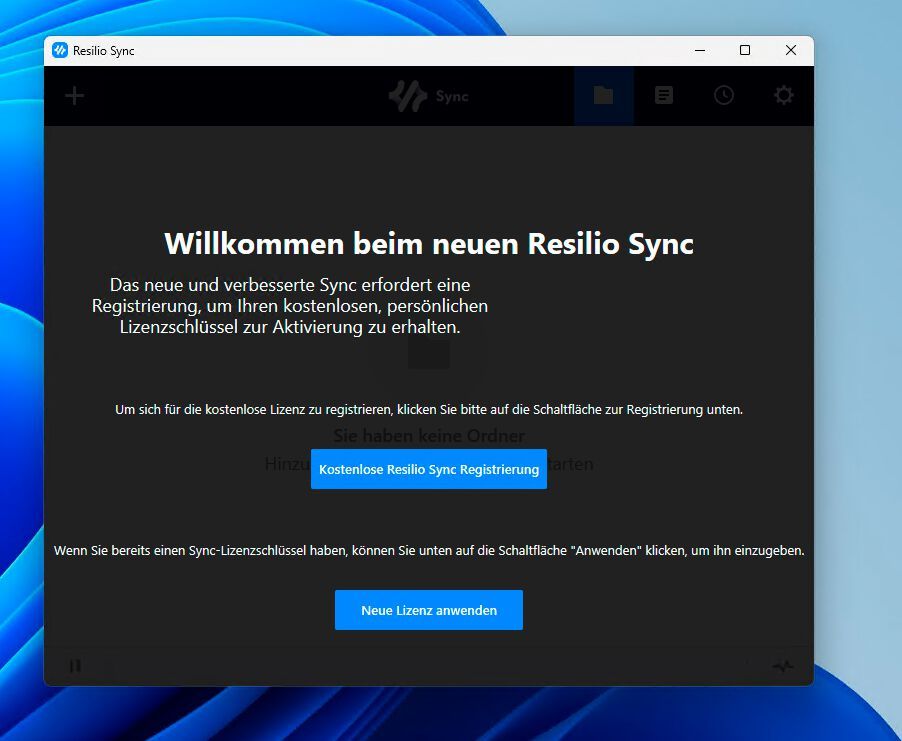Screen dimensions: 902x741
Task: Click the bottom status bar
Action: click(428, 665)
